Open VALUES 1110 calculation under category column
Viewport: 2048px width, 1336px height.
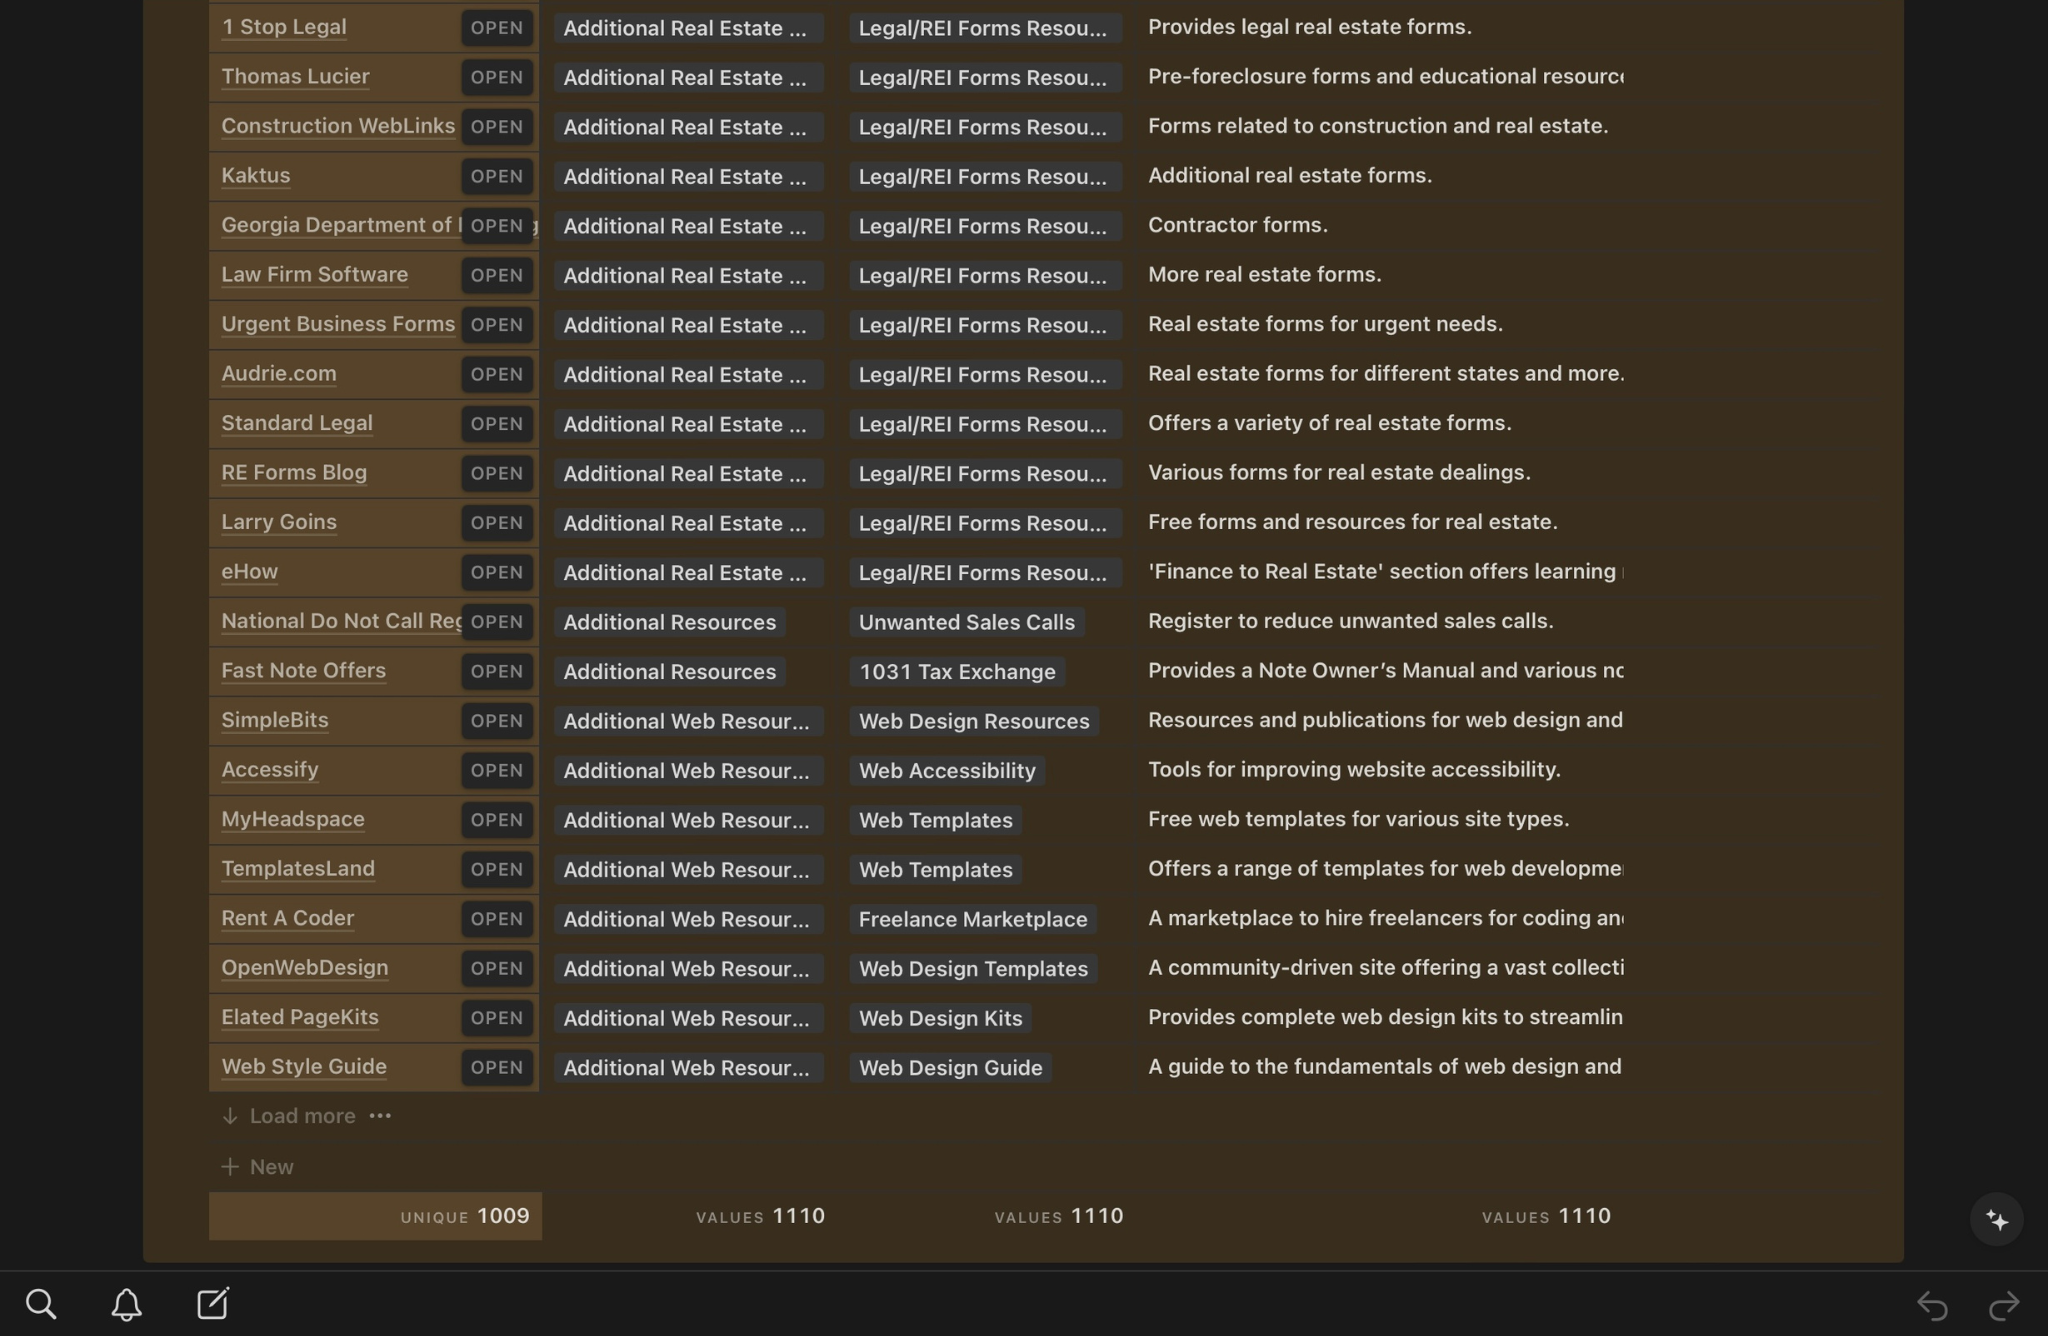pyautogui.click(x=760, y=1217)
